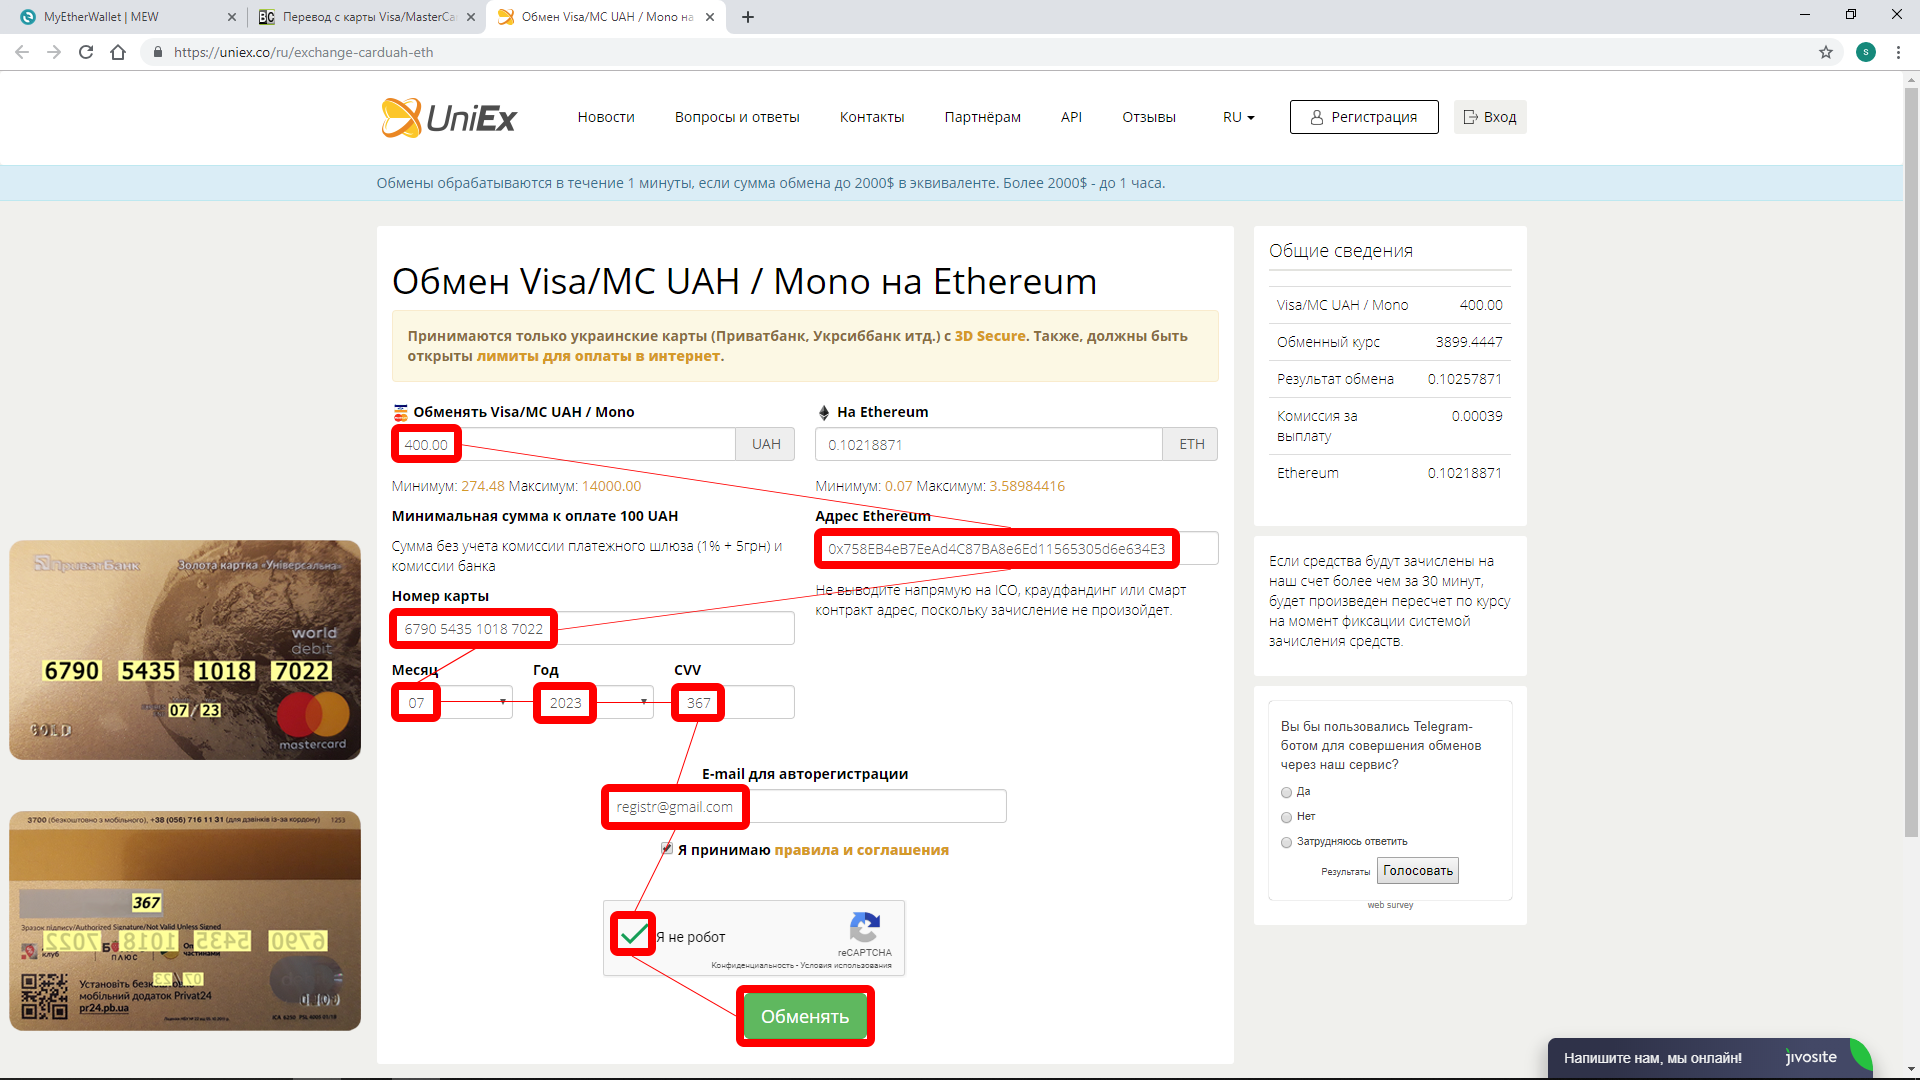Click the browser address bar URL
Image resolution: width=1920 pixels, height=1080 pixels.
pyautogui.click(x=304, y=52)
